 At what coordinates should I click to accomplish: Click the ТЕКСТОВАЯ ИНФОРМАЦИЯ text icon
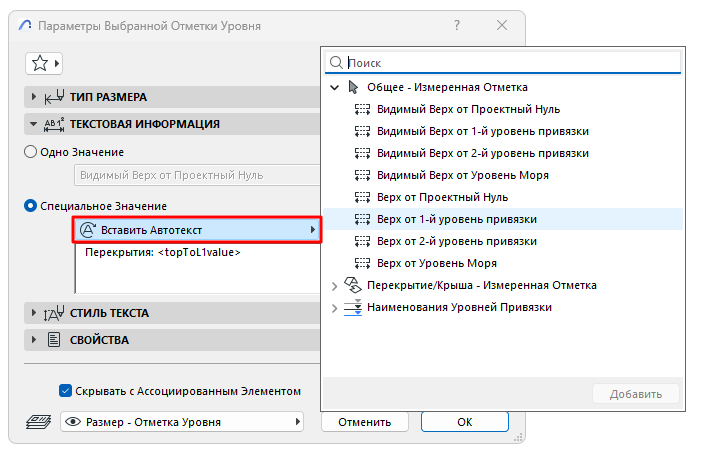pos(54,124)
